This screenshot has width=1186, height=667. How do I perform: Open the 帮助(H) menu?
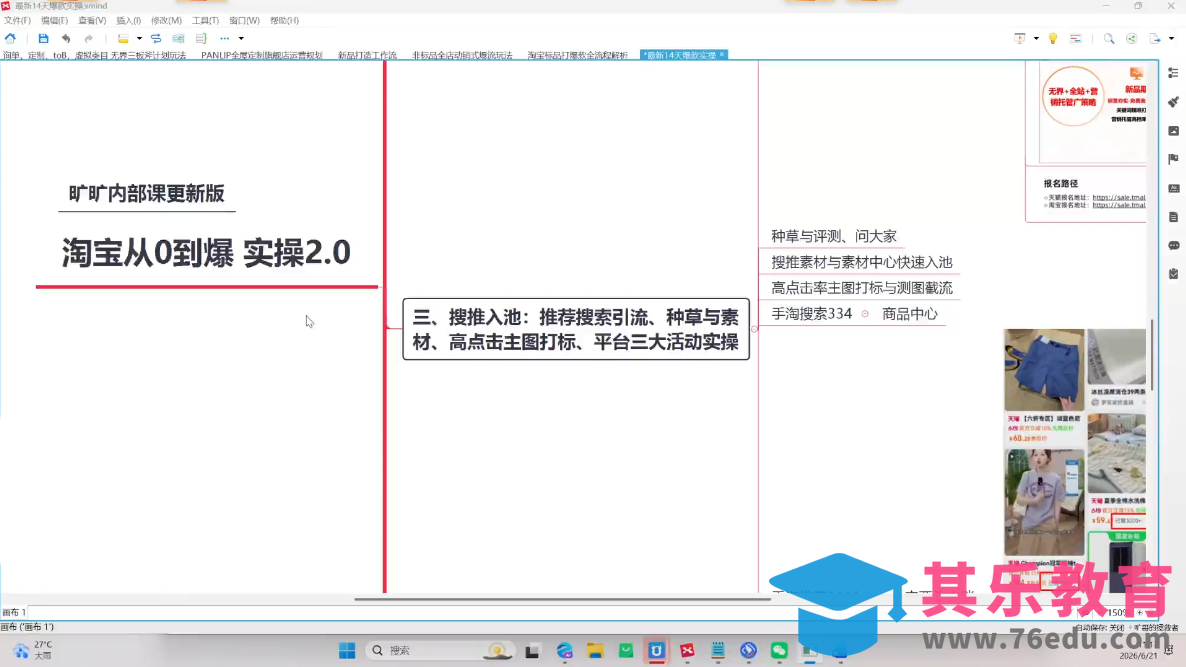click(x=284, y=20)
